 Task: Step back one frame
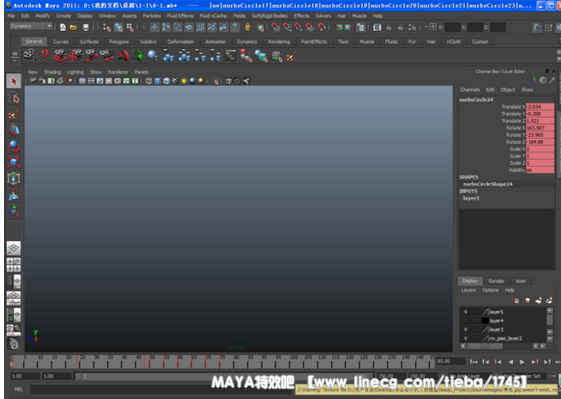coord(486,362)
